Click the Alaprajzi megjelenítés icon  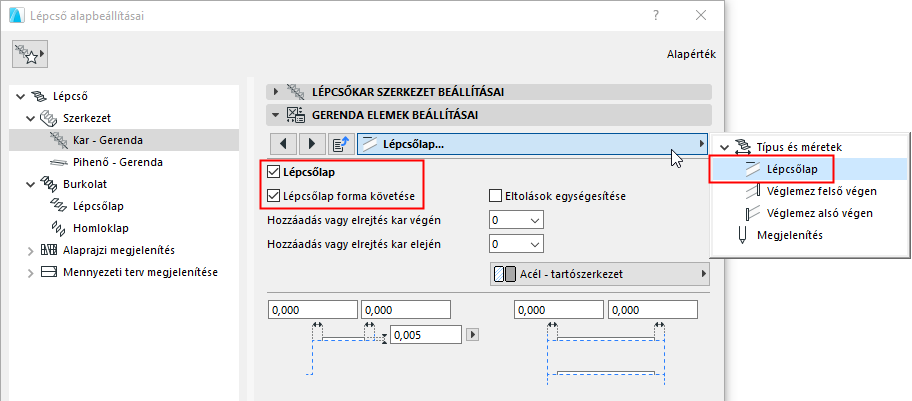point(49,250)
